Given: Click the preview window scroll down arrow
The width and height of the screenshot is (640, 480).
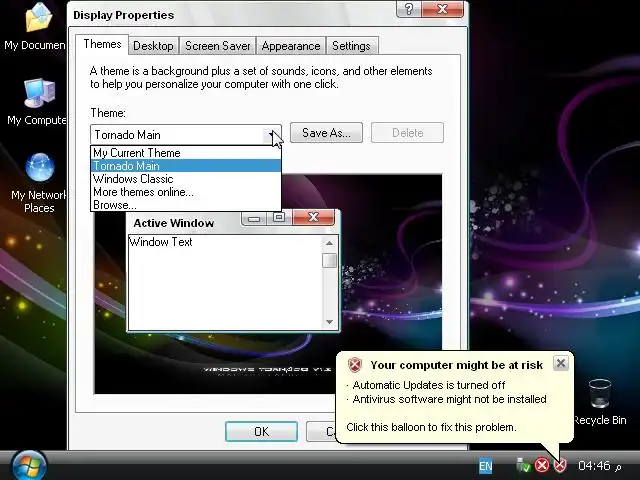Looking at the screenshot, I should coord(329,322).
